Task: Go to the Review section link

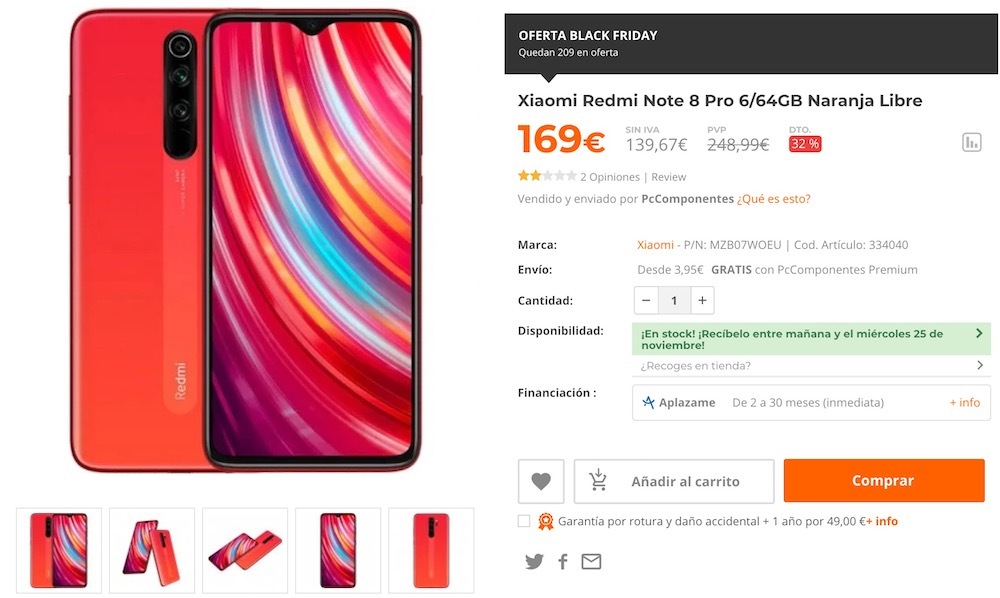Action: [668, 177]
